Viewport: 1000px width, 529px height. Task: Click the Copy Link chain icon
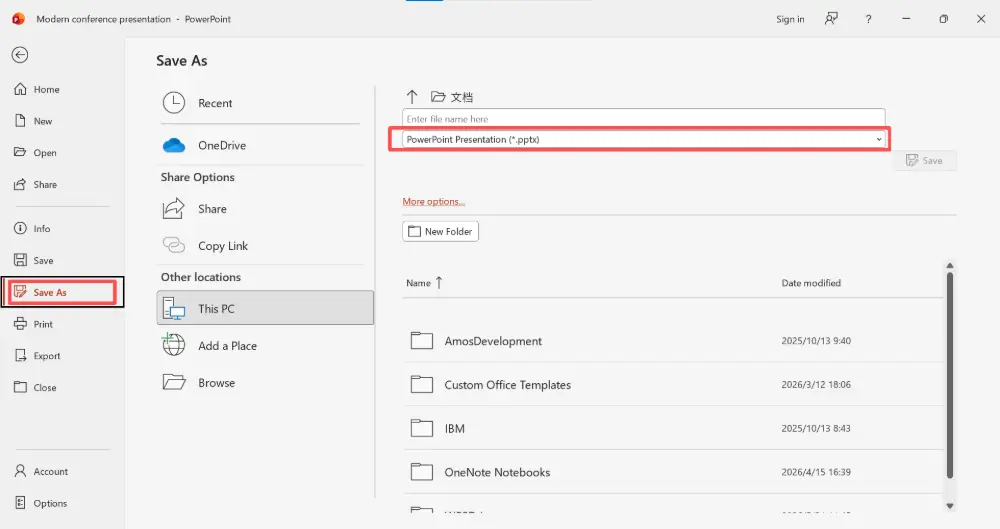(173, 245)
